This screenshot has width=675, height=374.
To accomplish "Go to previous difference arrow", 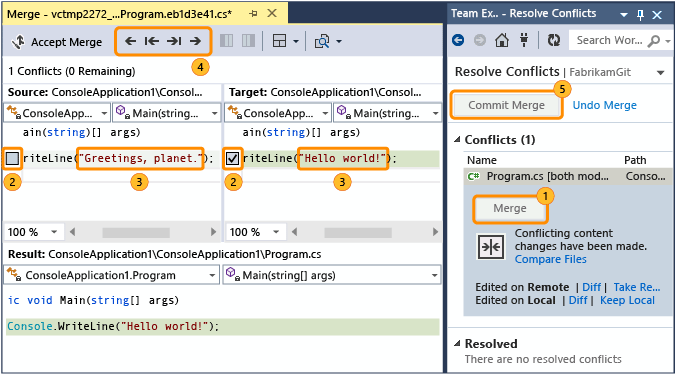I will coord(130,41).
